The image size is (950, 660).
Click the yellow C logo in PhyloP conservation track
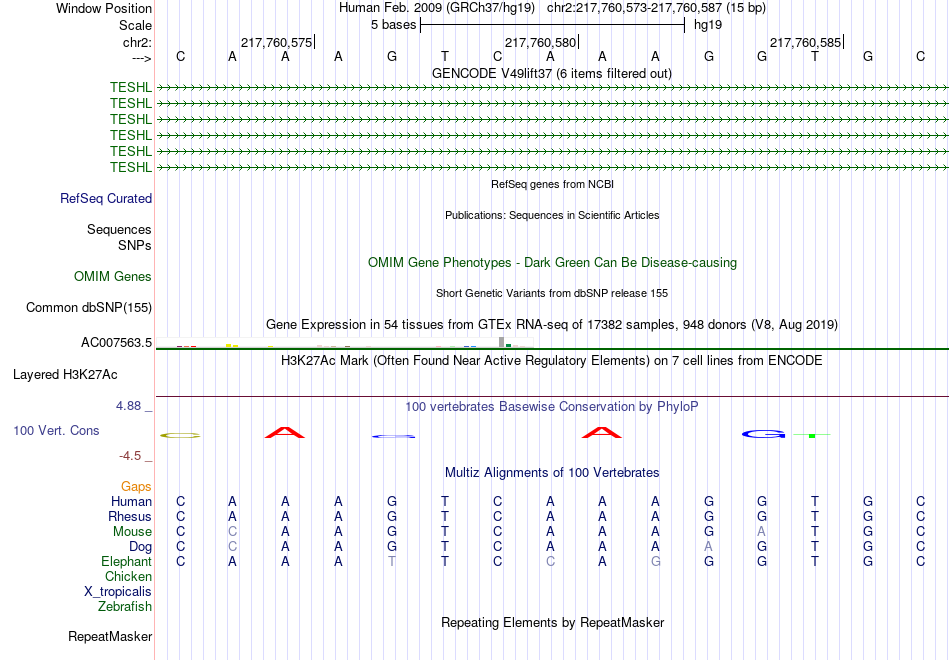[x=180, y=435]
